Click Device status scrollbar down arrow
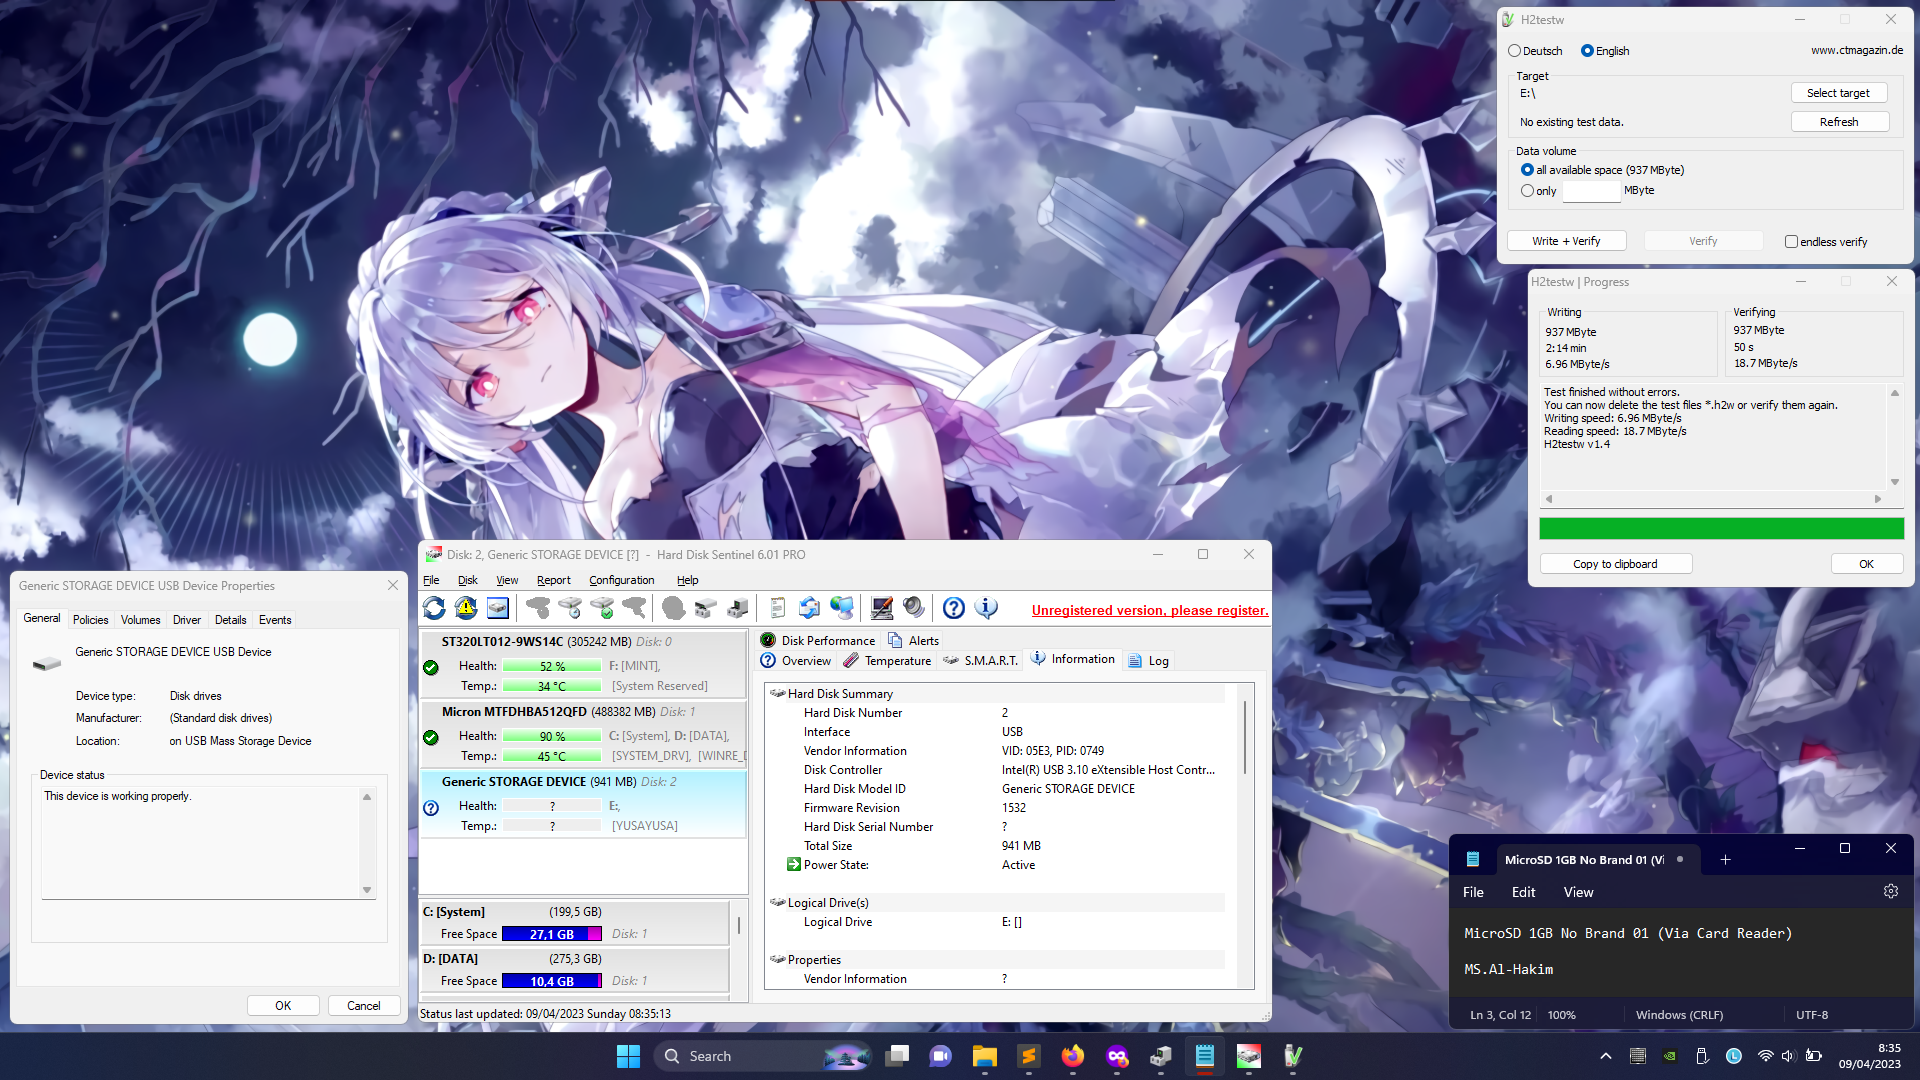The image size is (1920, 1080). (x=367, y=889)
